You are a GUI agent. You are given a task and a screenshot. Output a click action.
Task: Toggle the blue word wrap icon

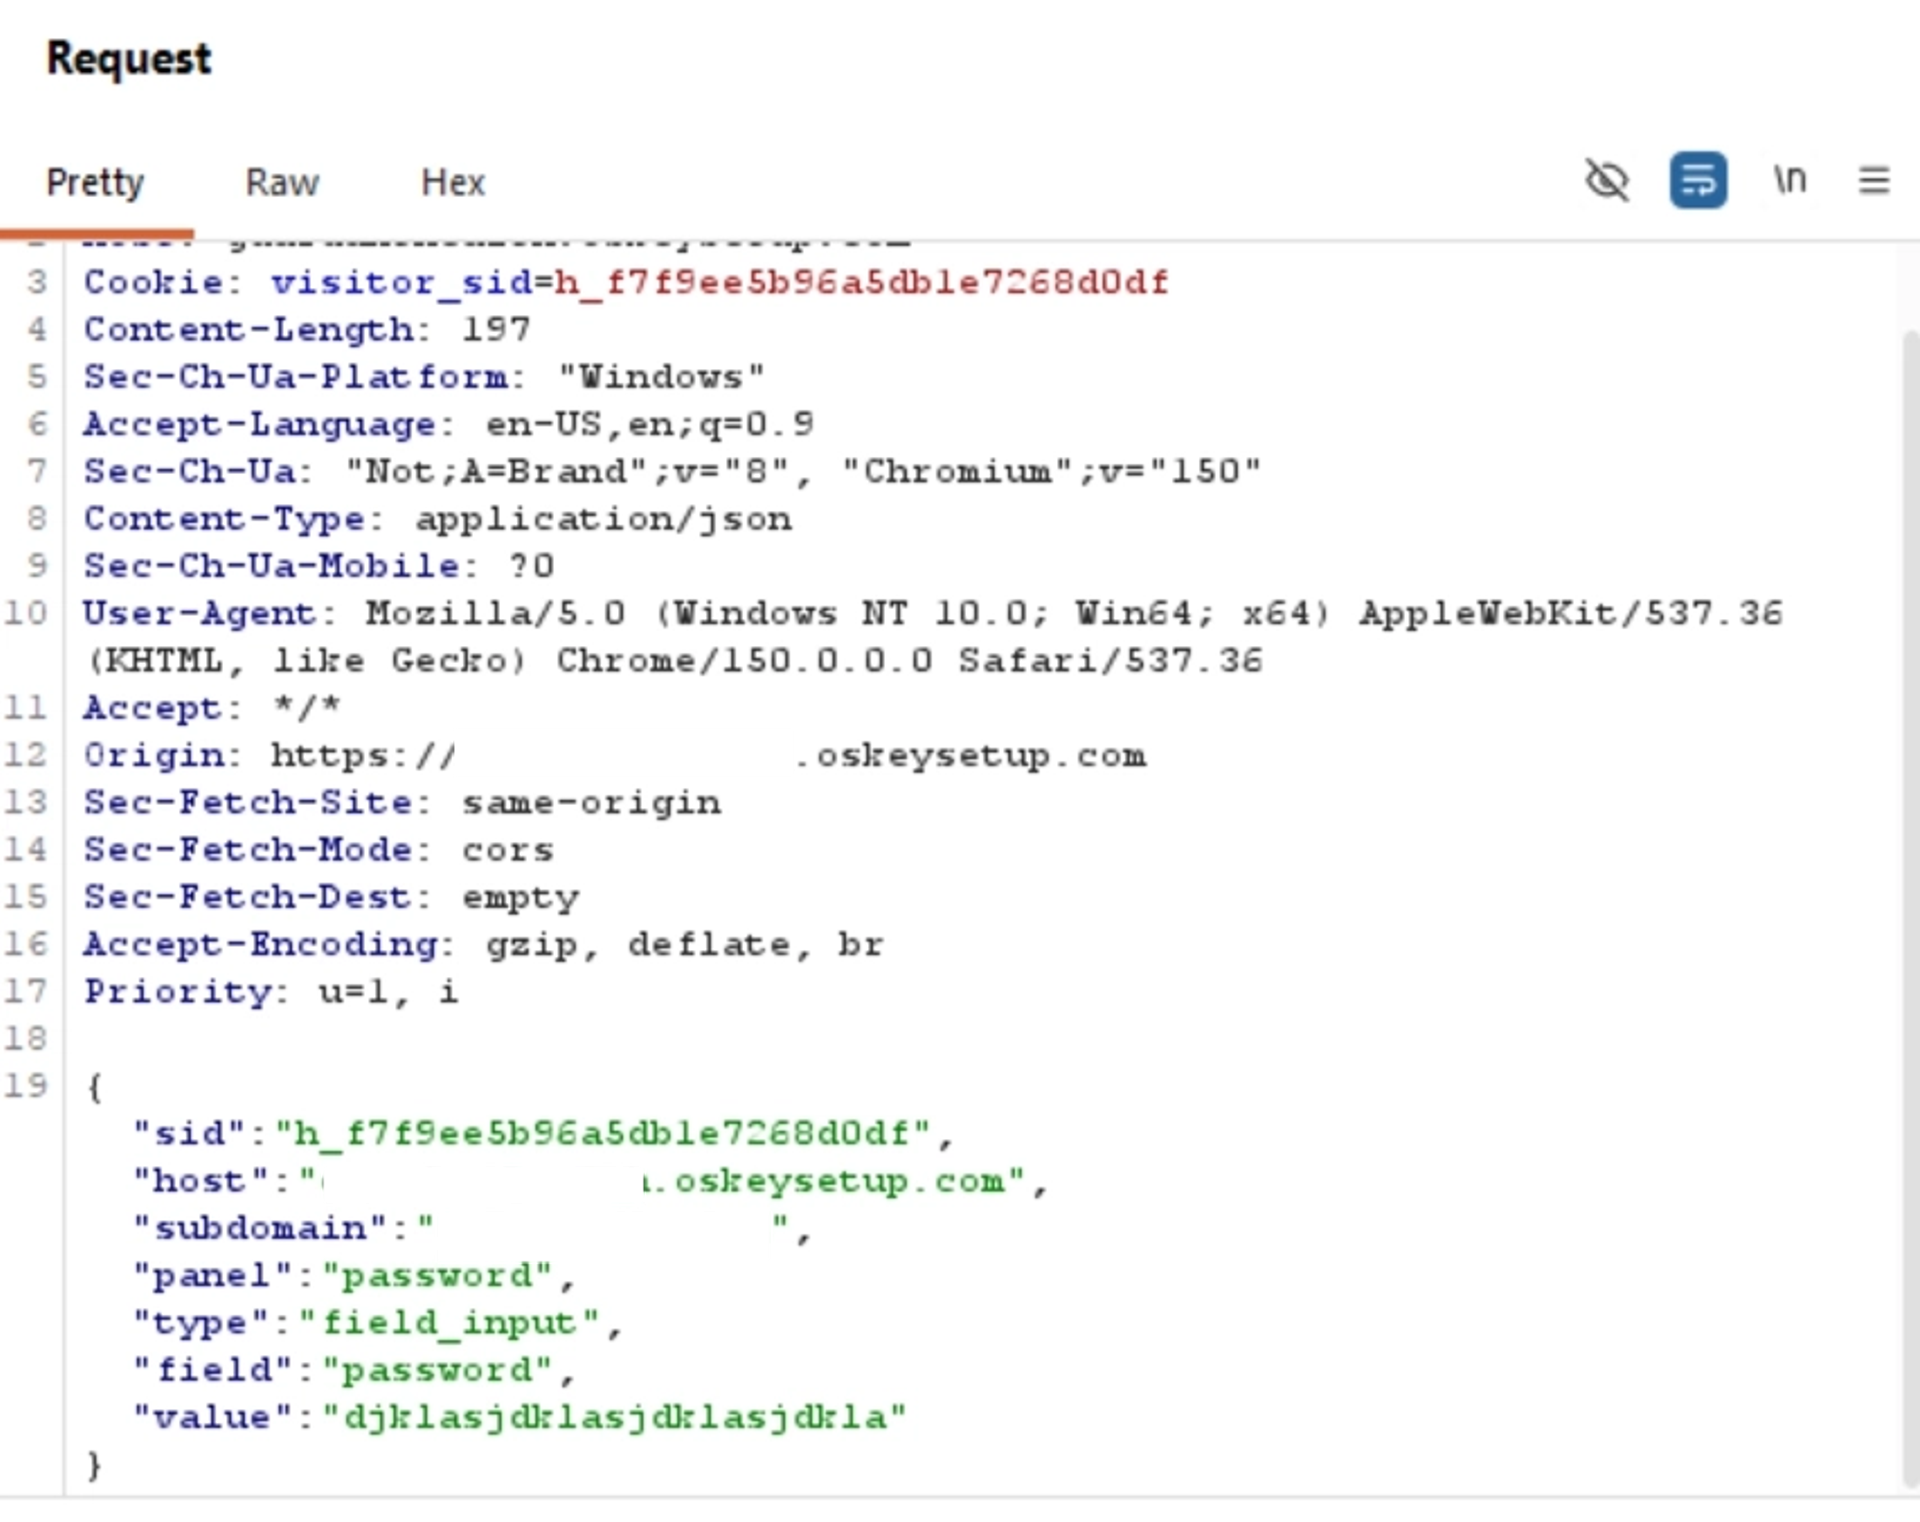pos(1698,181)
